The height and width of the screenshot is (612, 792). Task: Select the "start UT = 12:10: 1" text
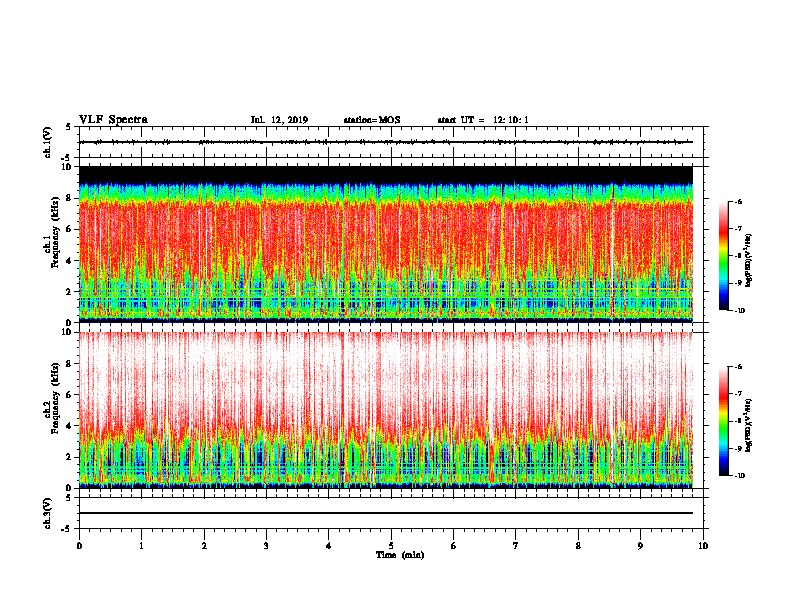[483, 120]
